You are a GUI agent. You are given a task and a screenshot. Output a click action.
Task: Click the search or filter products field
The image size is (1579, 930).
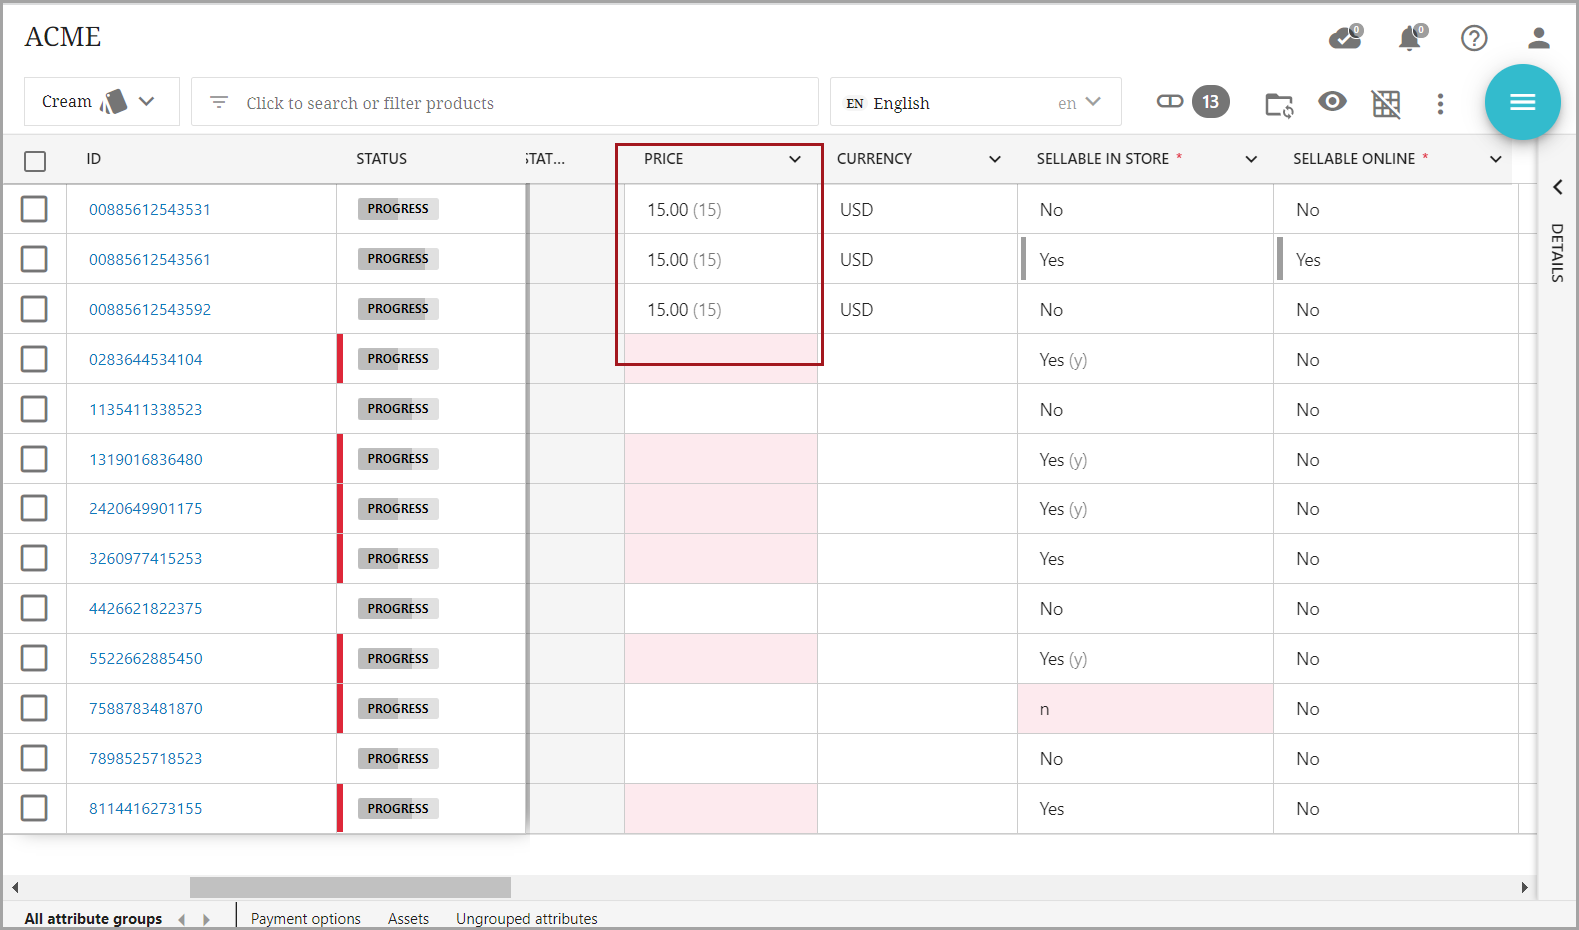tap(505, 103)
